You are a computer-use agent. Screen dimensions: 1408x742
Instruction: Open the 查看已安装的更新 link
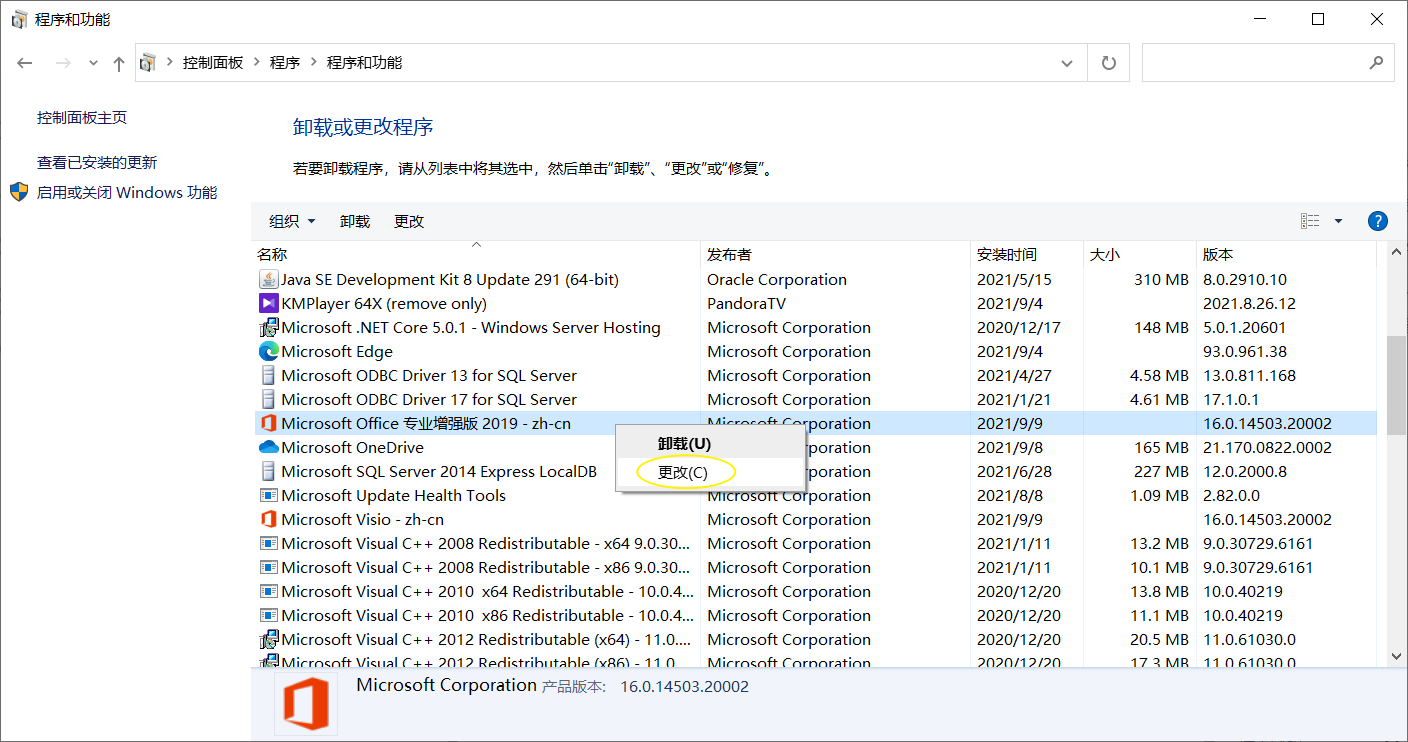(x=97, y=162)
